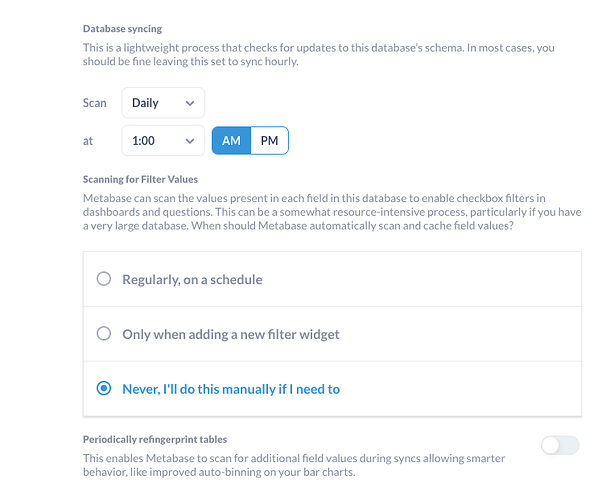602x500 pixels.
Task: Select Never, I'll do this manually radio
Action: point(104,388)
